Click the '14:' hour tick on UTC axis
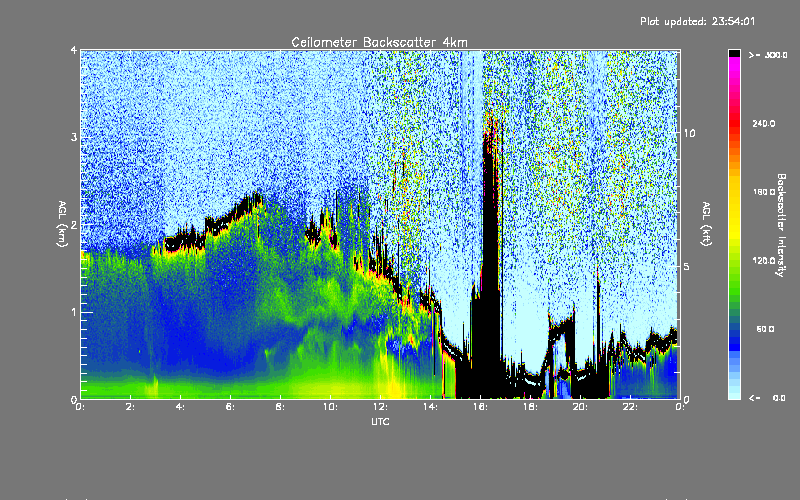 coord(430,407)
